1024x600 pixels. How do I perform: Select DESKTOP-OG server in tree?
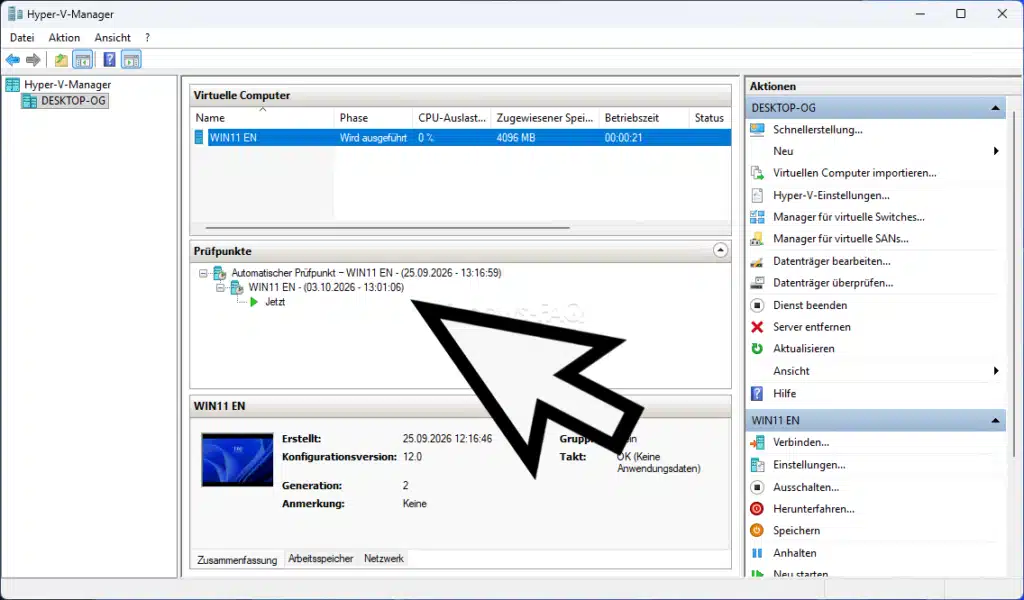click(x=73, y=101)
